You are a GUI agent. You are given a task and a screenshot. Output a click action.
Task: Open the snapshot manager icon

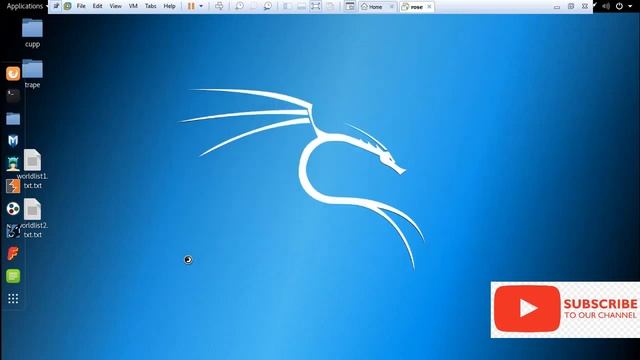(268, 6)
